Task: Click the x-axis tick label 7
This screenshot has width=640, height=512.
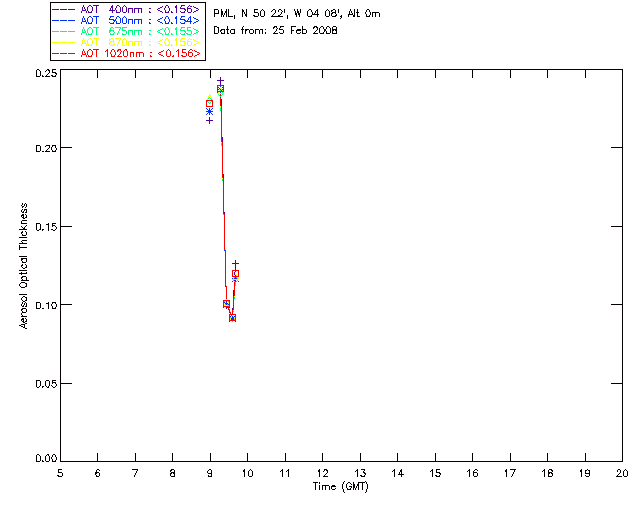Action: pos(135,473)
